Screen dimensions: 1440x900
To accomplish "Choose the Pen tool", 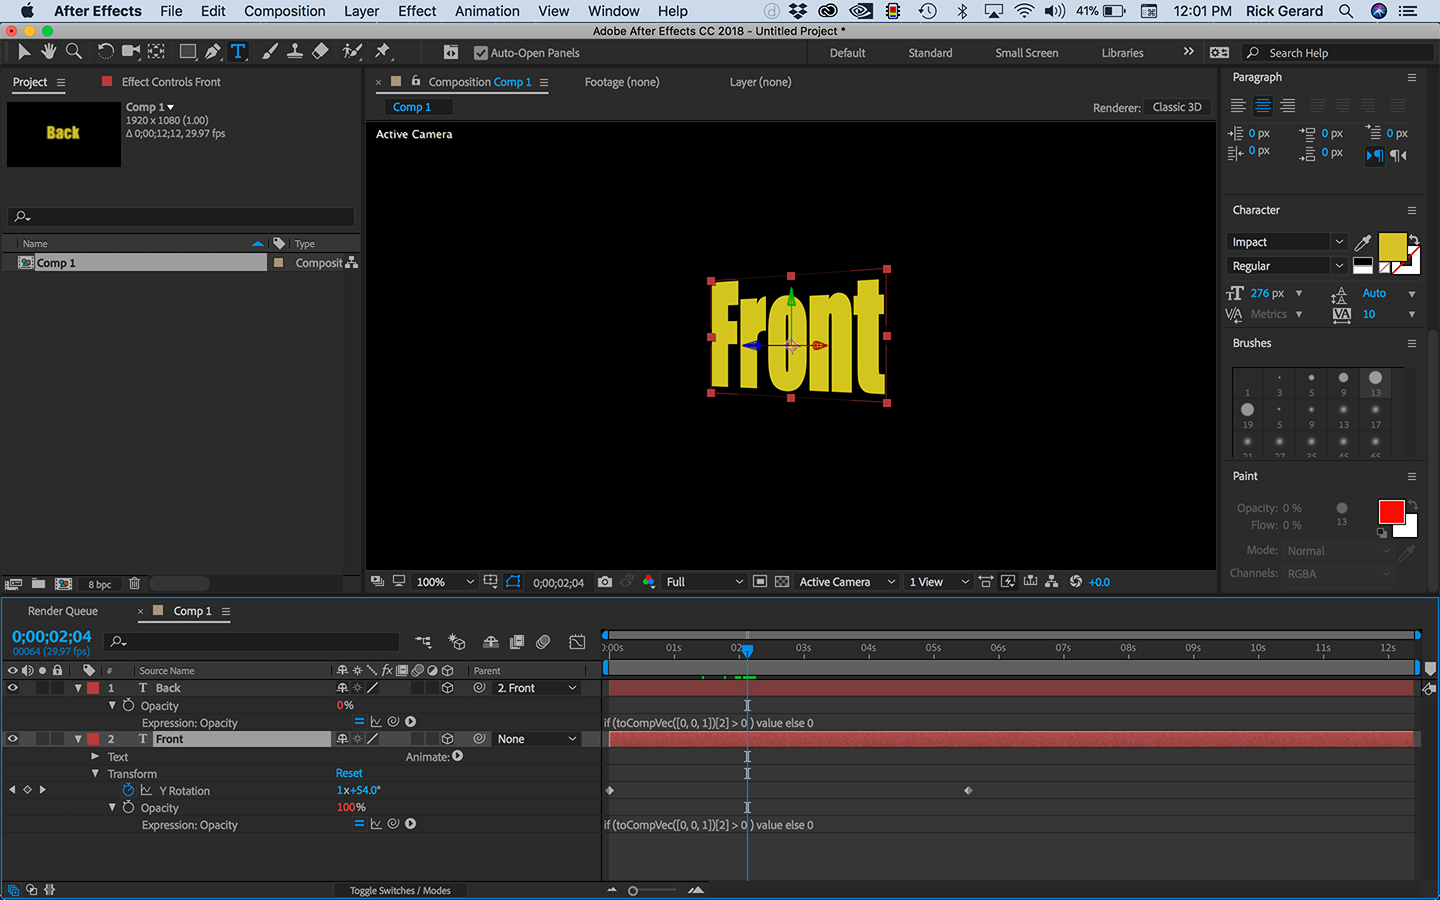I will 213,52.
